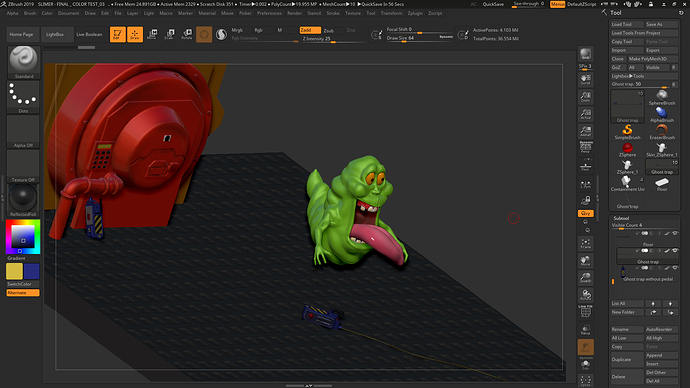
Task: Click the Duplicate subtool button
Action: 627,359
